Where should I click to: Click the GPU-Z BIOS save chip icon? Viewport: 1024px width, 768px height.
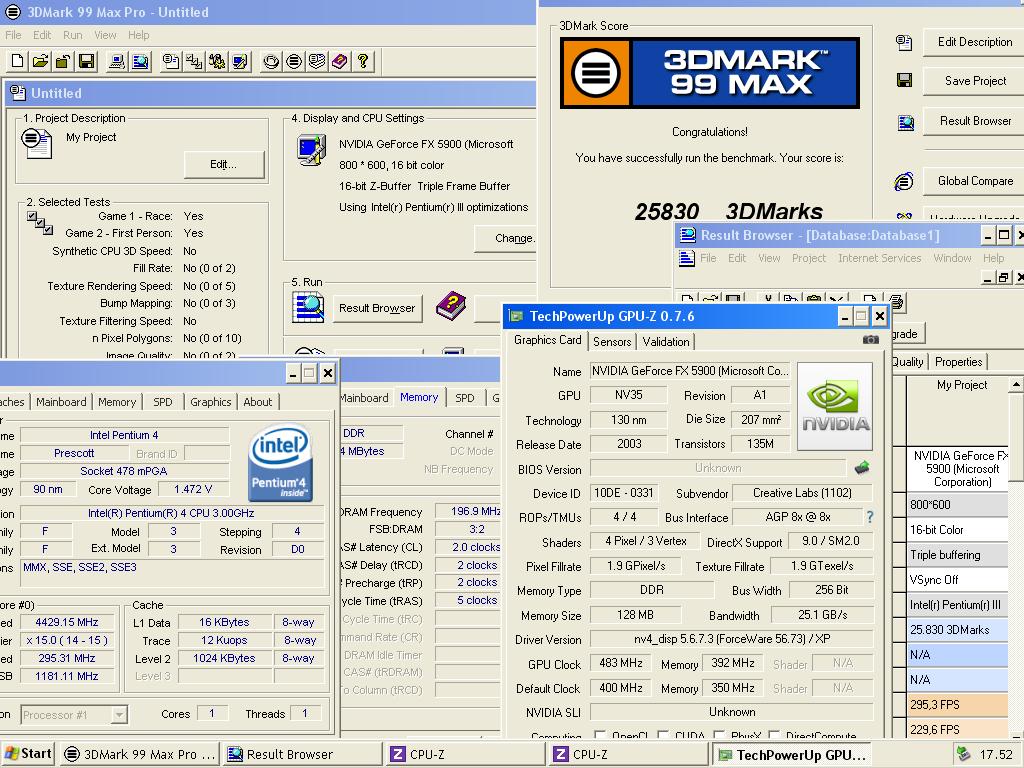tap(862, 468)
